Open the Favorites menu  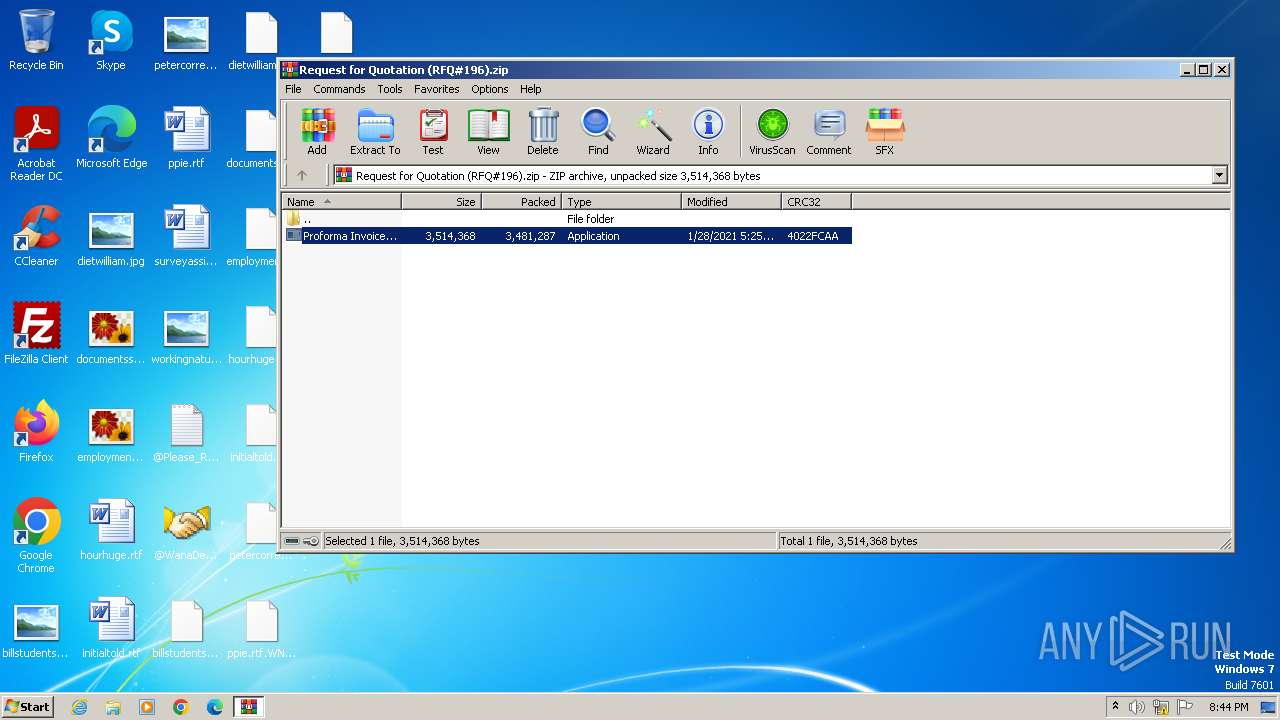[x=437, y=89]
